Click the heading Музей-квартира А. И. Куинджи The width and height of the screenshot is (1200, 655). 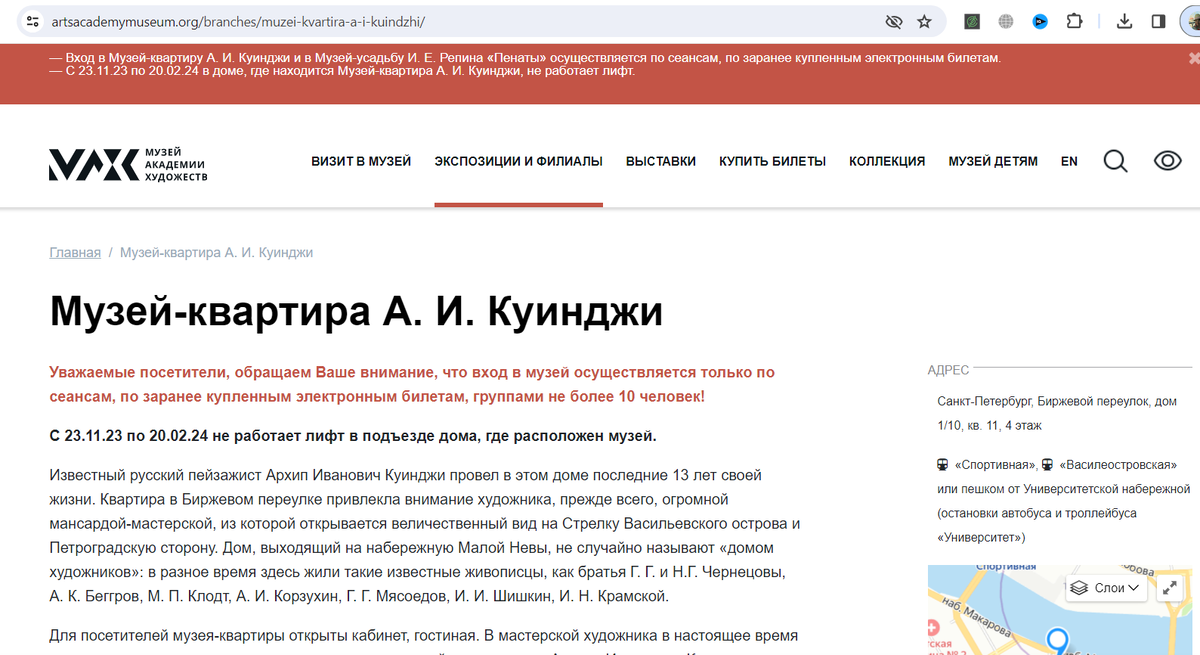(x=356, y=311)
